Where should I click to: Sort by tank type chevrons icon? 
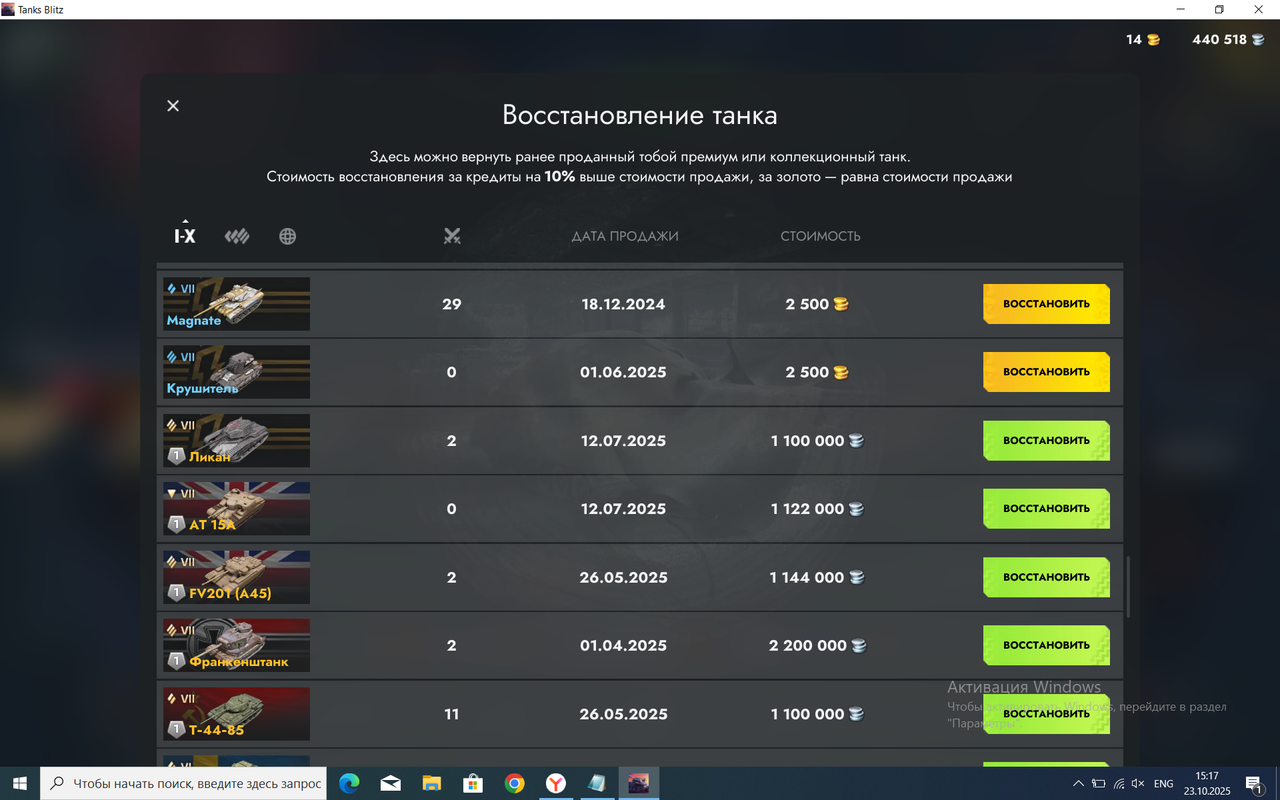(237, 237)
